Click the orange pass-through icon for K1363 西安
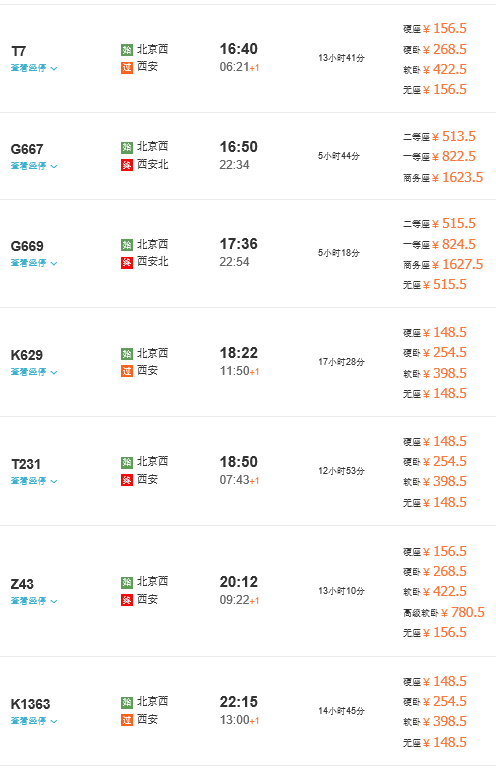Image resolution: width=496 pixels, height=773 pixels. [127, 720]
